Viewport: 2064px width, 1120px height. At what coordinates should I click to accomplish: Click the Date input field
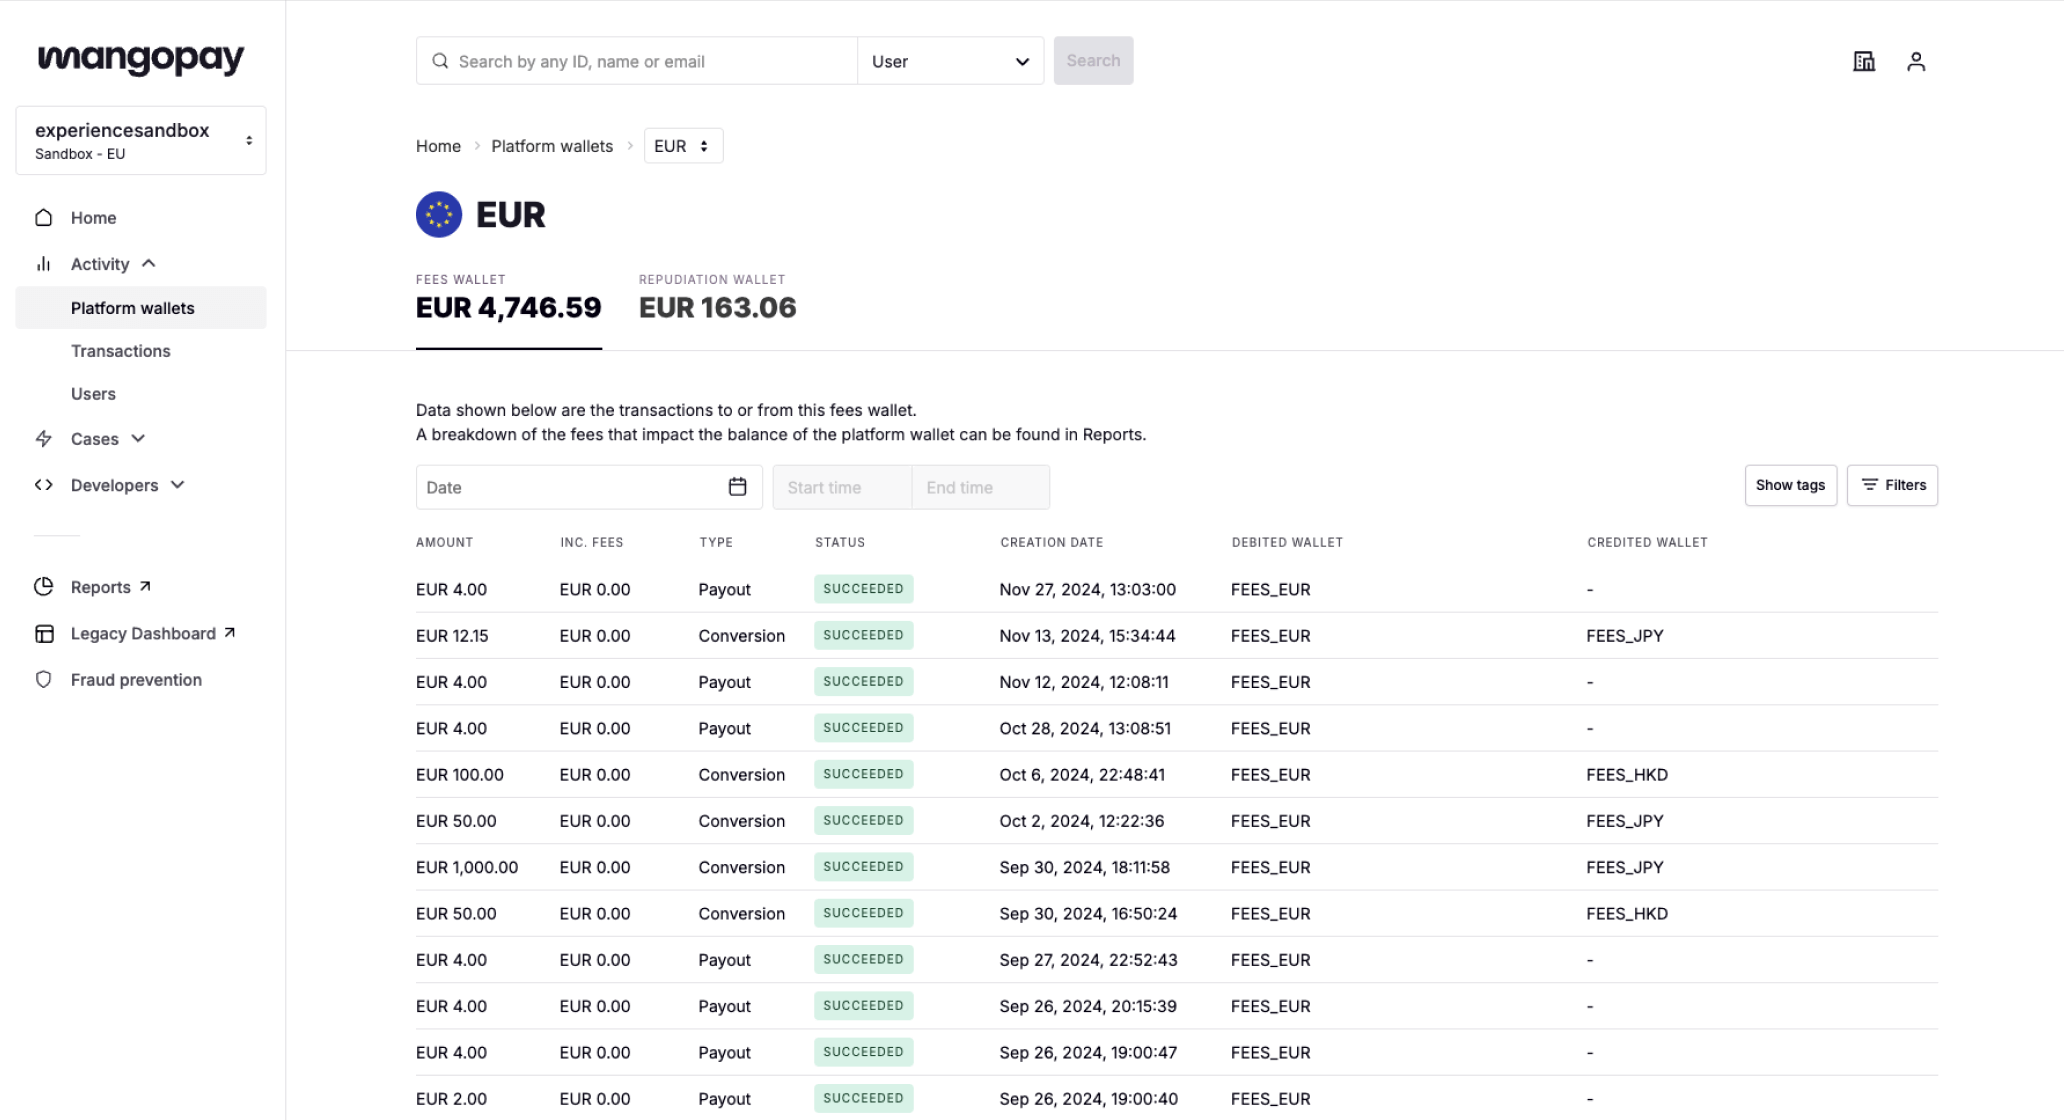589,487
